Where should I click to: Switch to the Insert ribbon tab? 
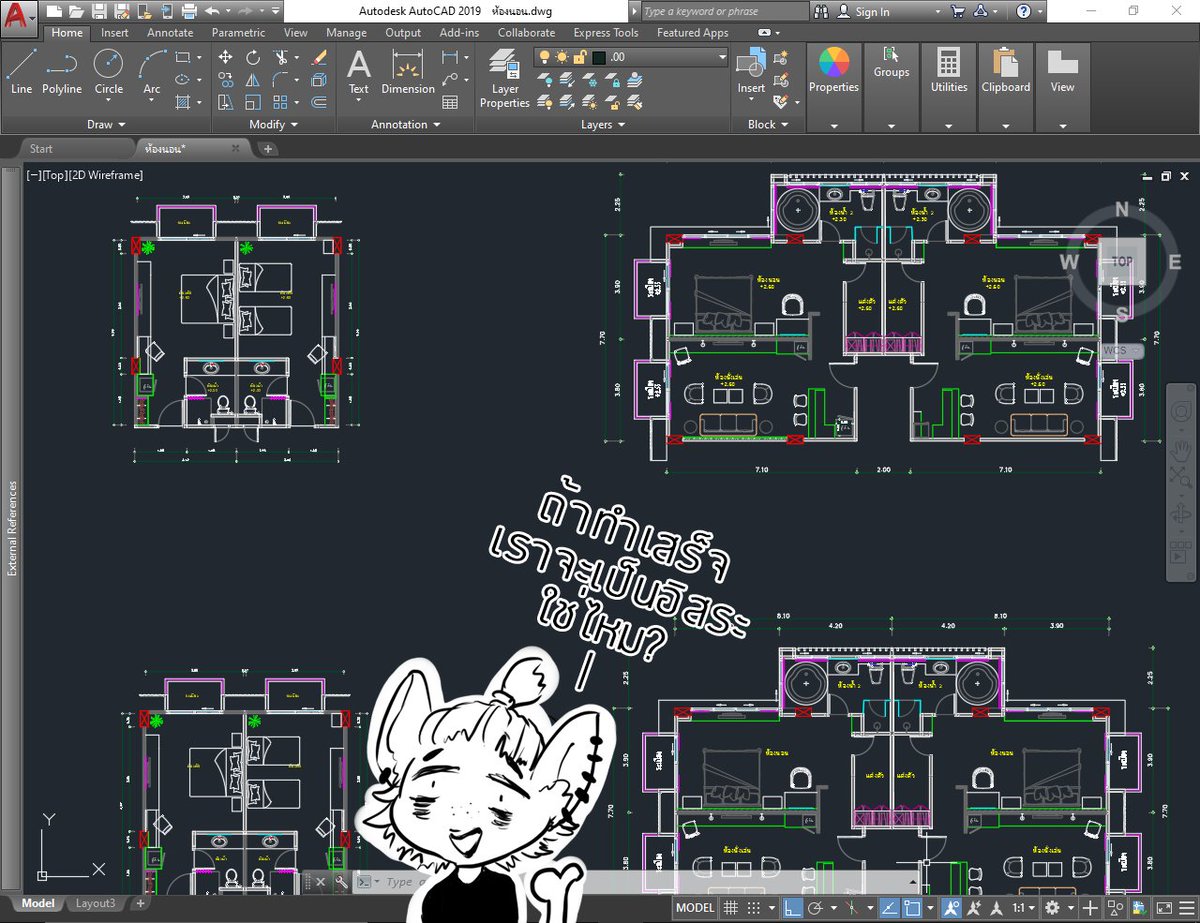click(x=115, y=33)
